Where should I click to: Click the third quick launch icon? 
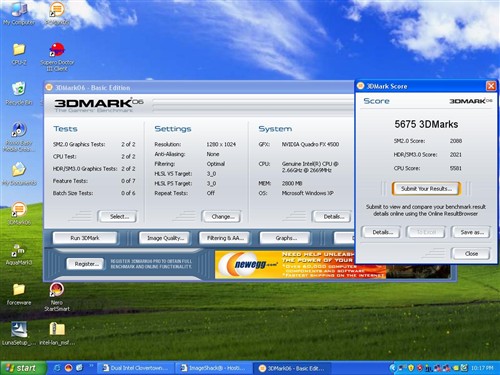pos(79,368)
